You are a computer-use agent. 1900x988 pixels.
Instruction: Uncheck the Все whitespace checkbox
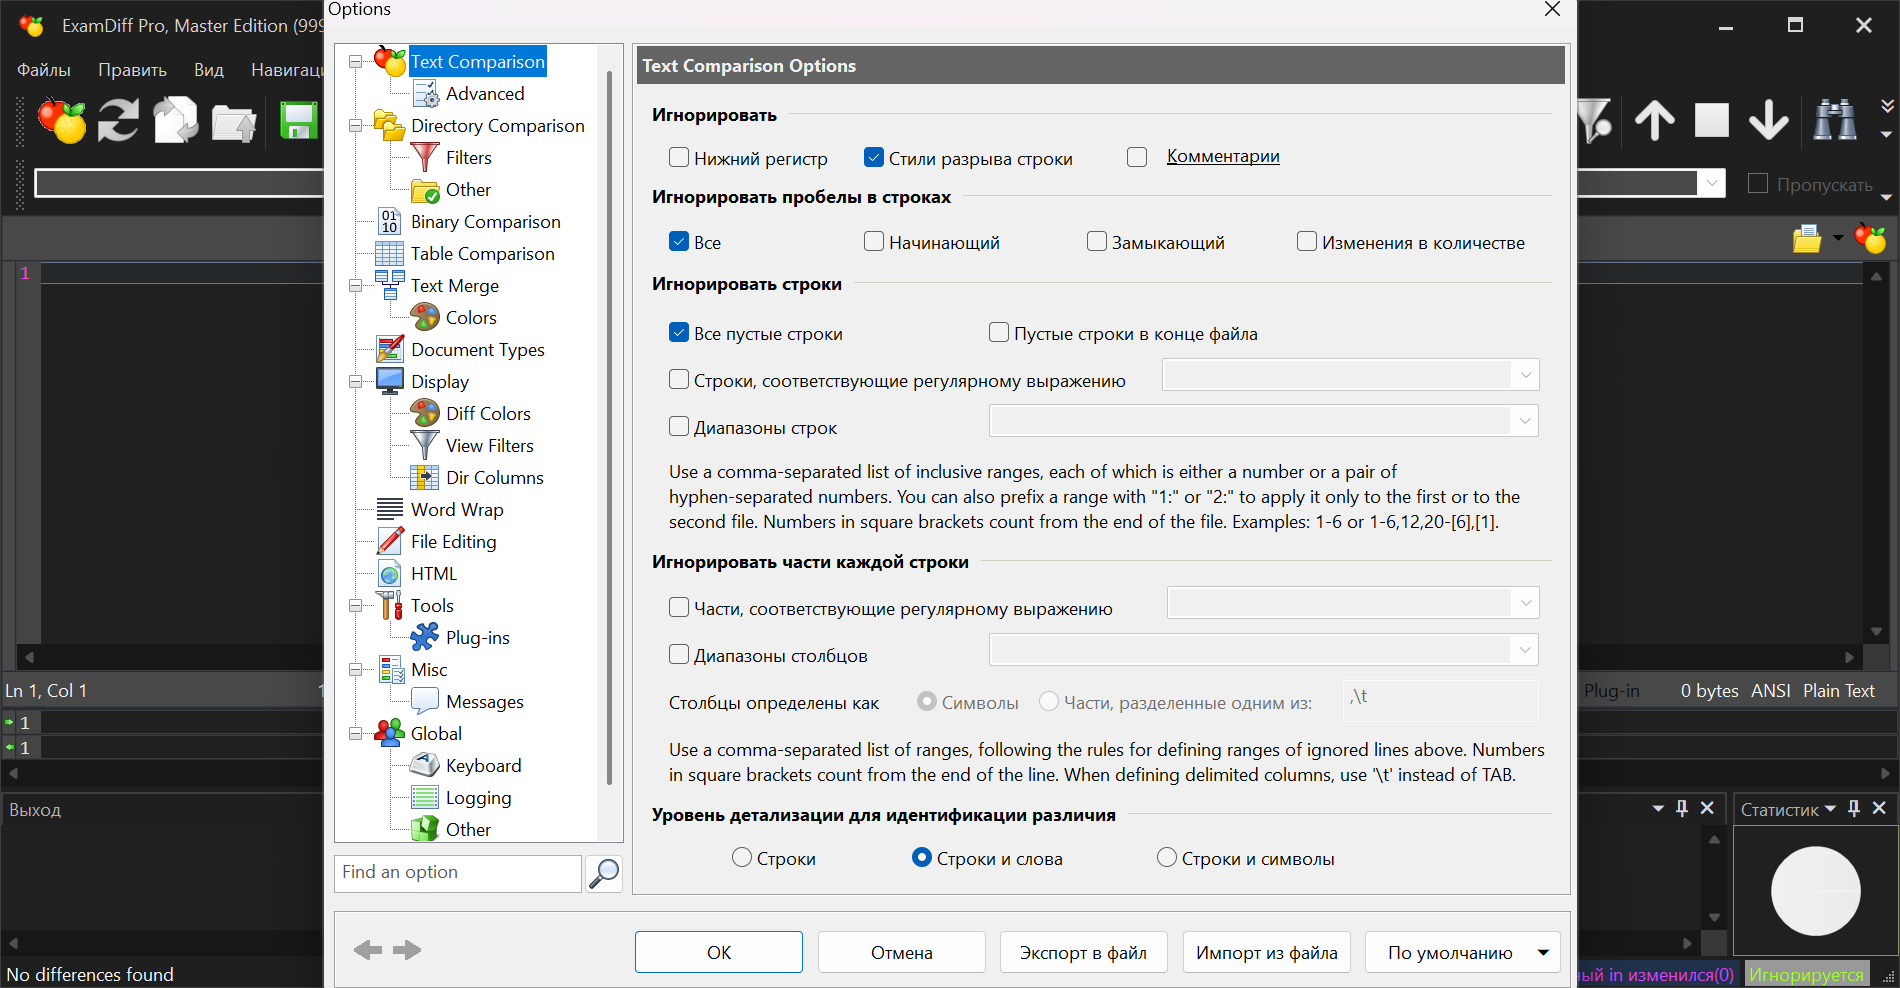pyautogui.click(x=679, y=241)
